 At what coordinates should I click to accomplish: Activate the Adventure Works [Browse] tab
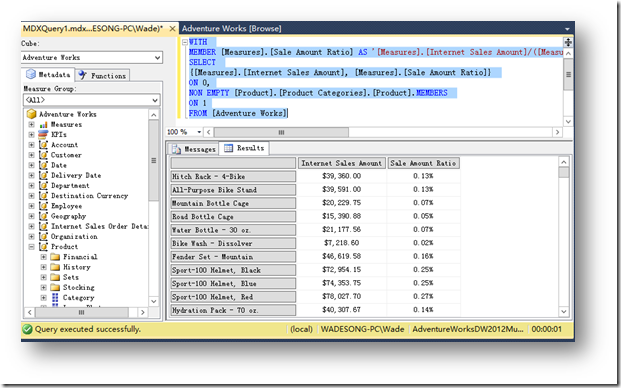[x=232, y=29]
